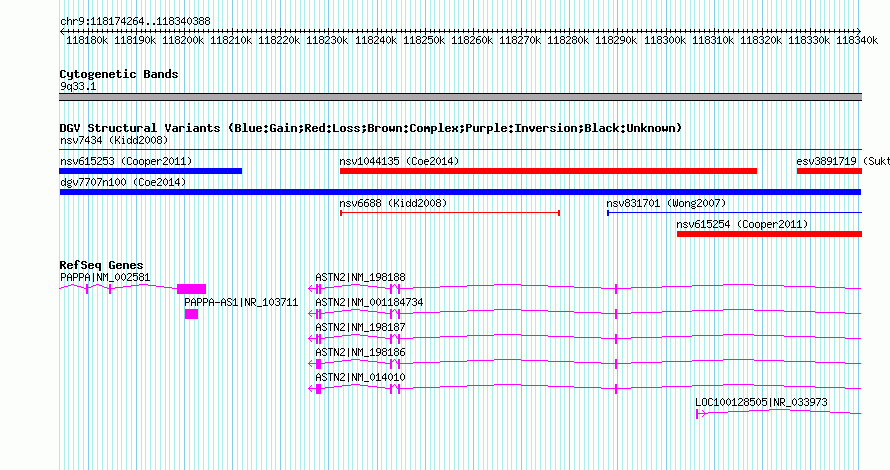Viewport: 890px width, 470px height.
Task: Click the nsv7434 (Kidd2008) variant label
Action: click(x=114, y=140)
